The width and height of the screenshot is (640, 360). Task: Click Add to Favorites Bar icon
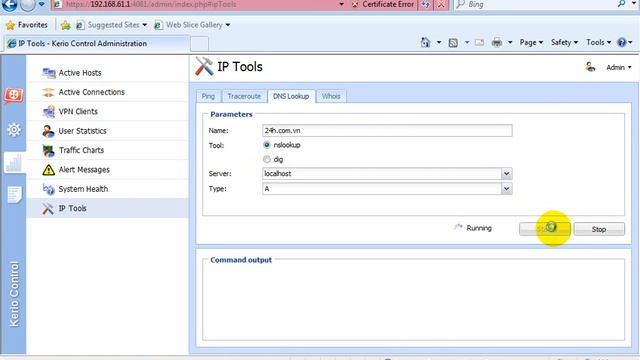point(65,25)
